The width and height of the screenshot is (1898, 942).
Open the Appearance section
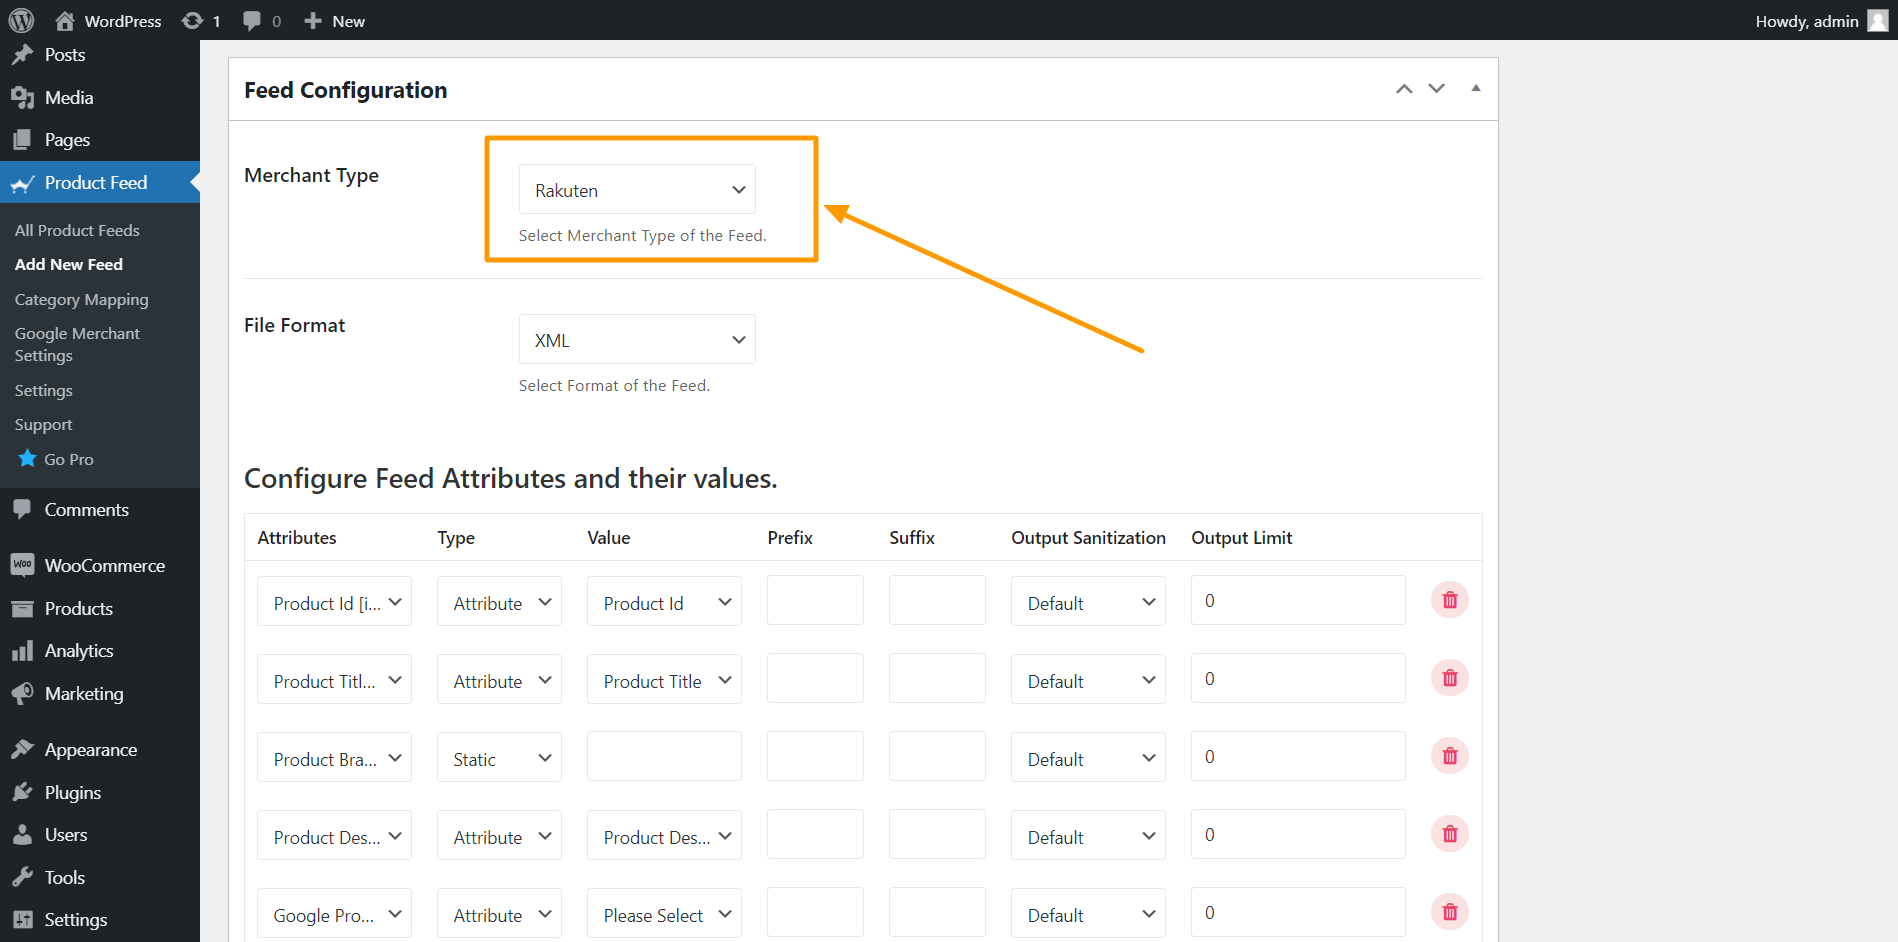coord(90,749)
